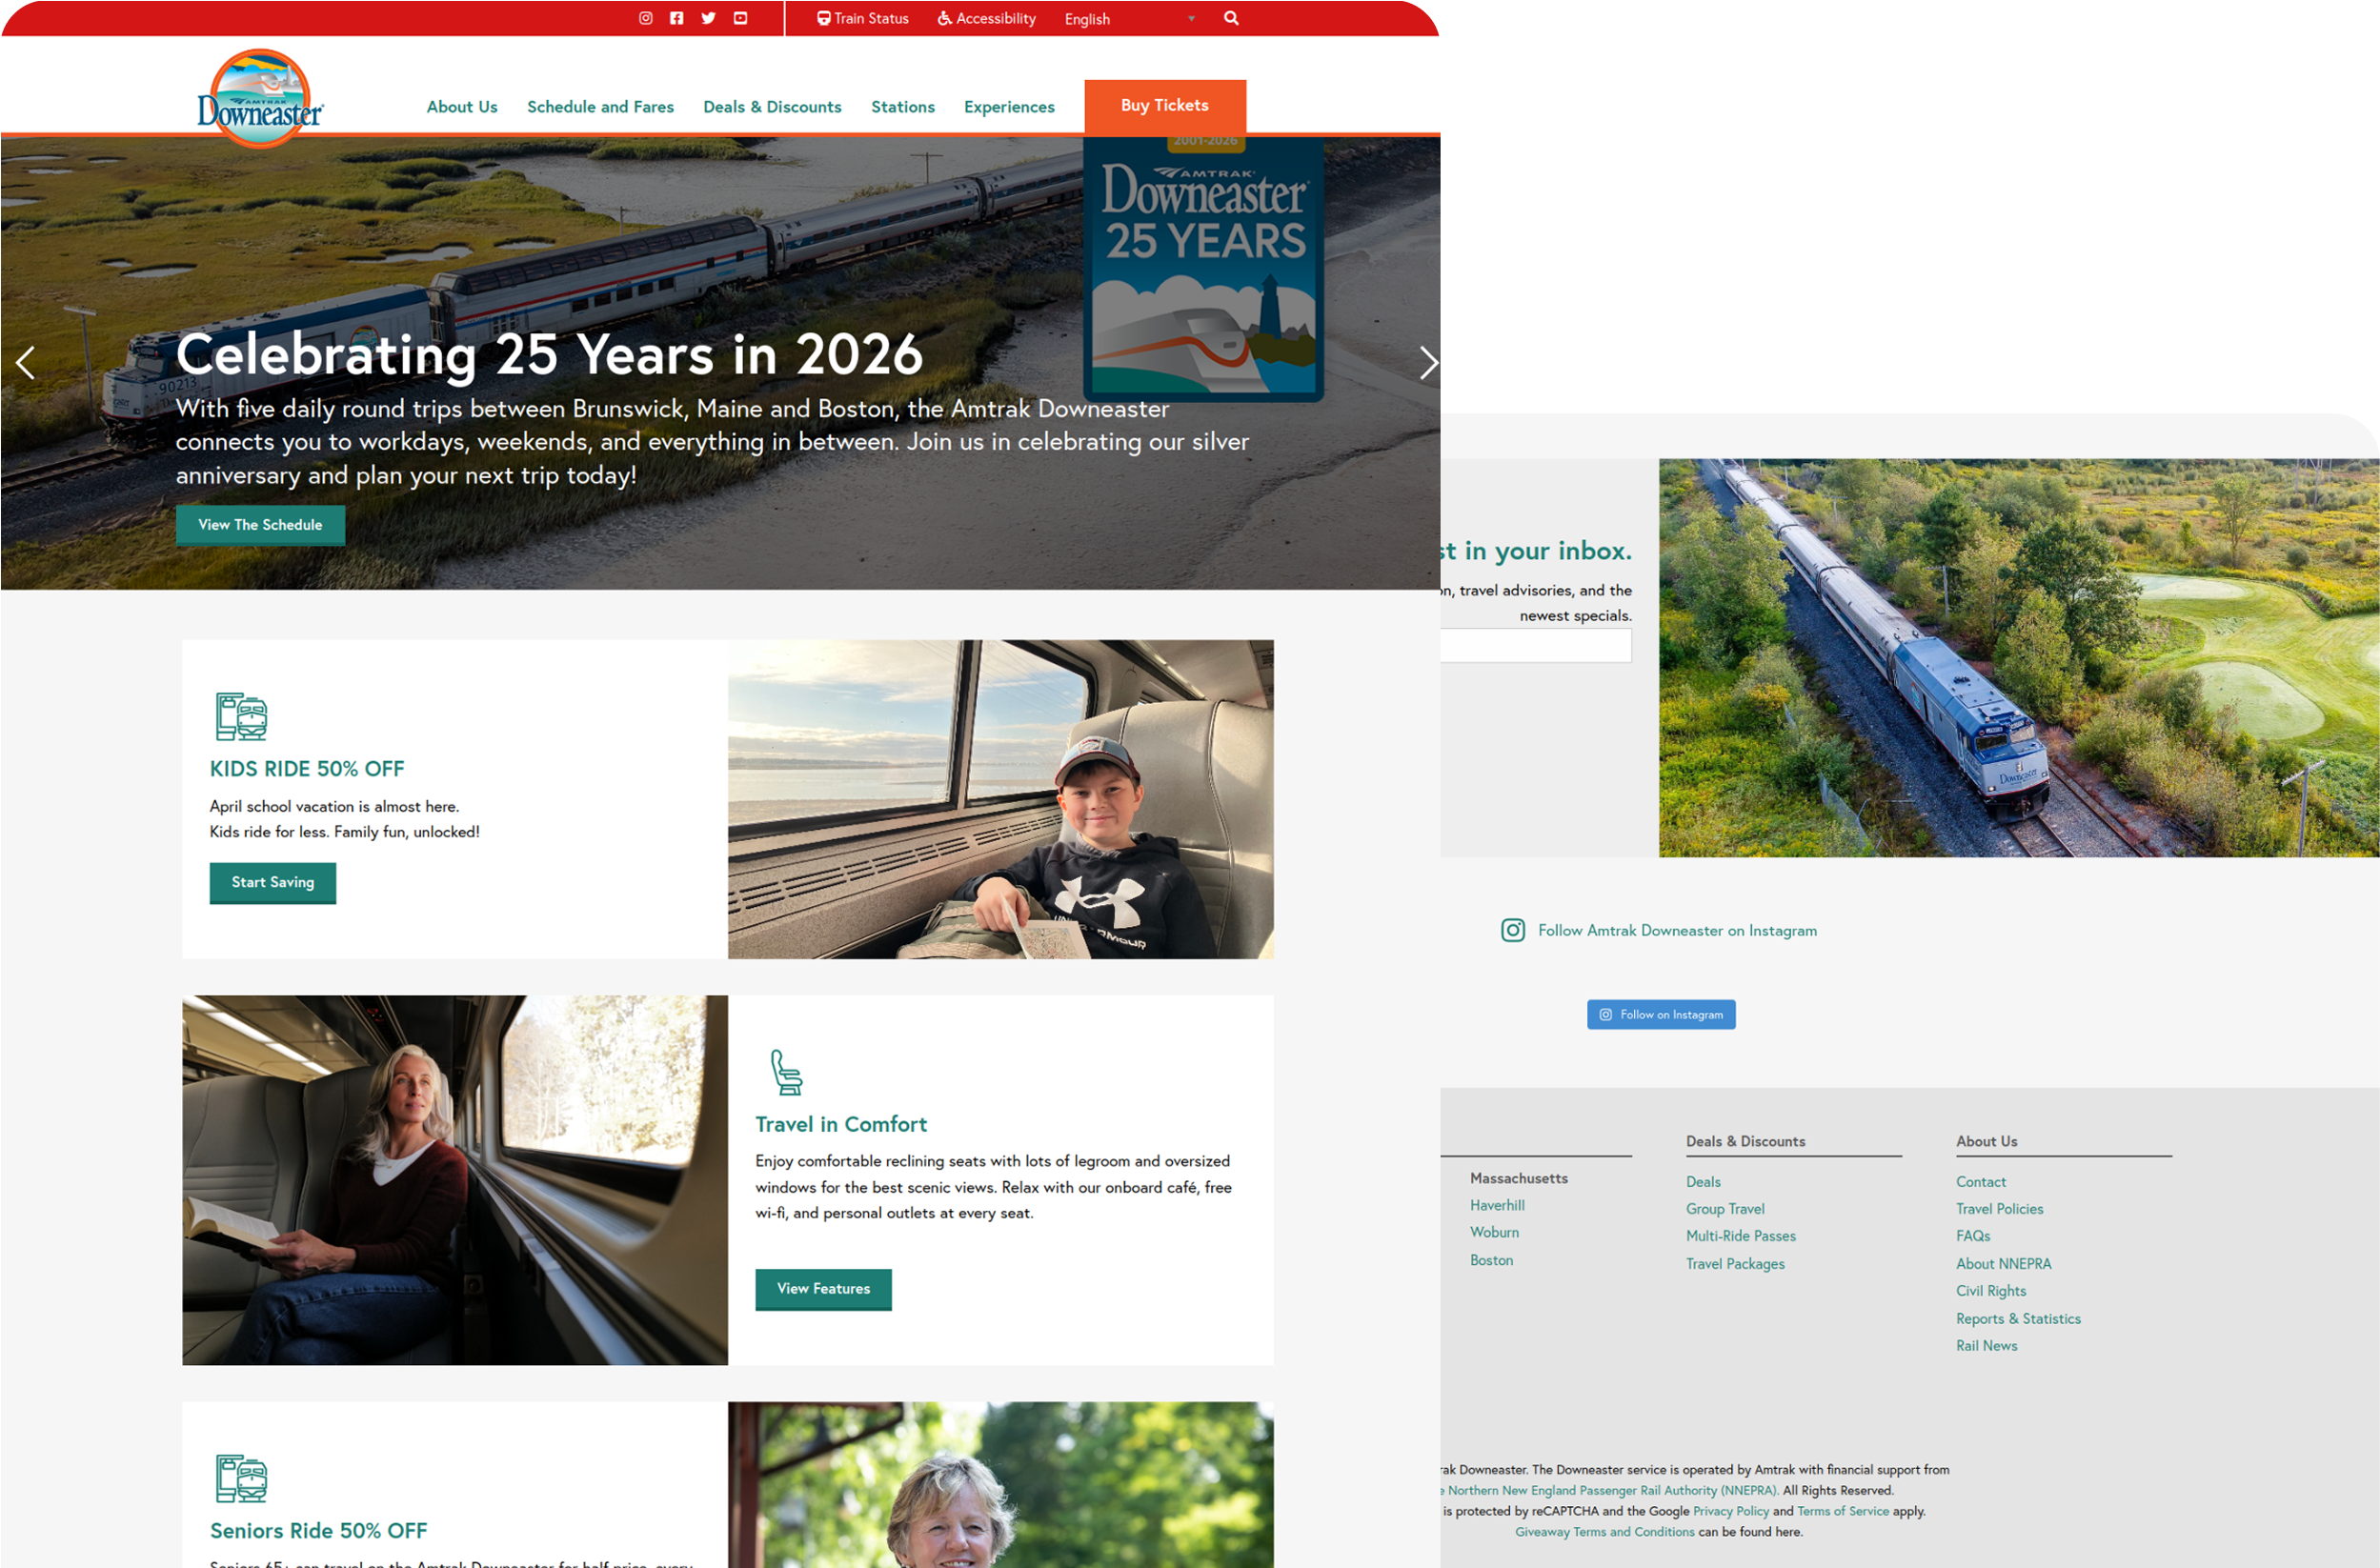Check Train Status in the top bar
This screenshot has width=2380, height=1568.
(x=862, y=18)
